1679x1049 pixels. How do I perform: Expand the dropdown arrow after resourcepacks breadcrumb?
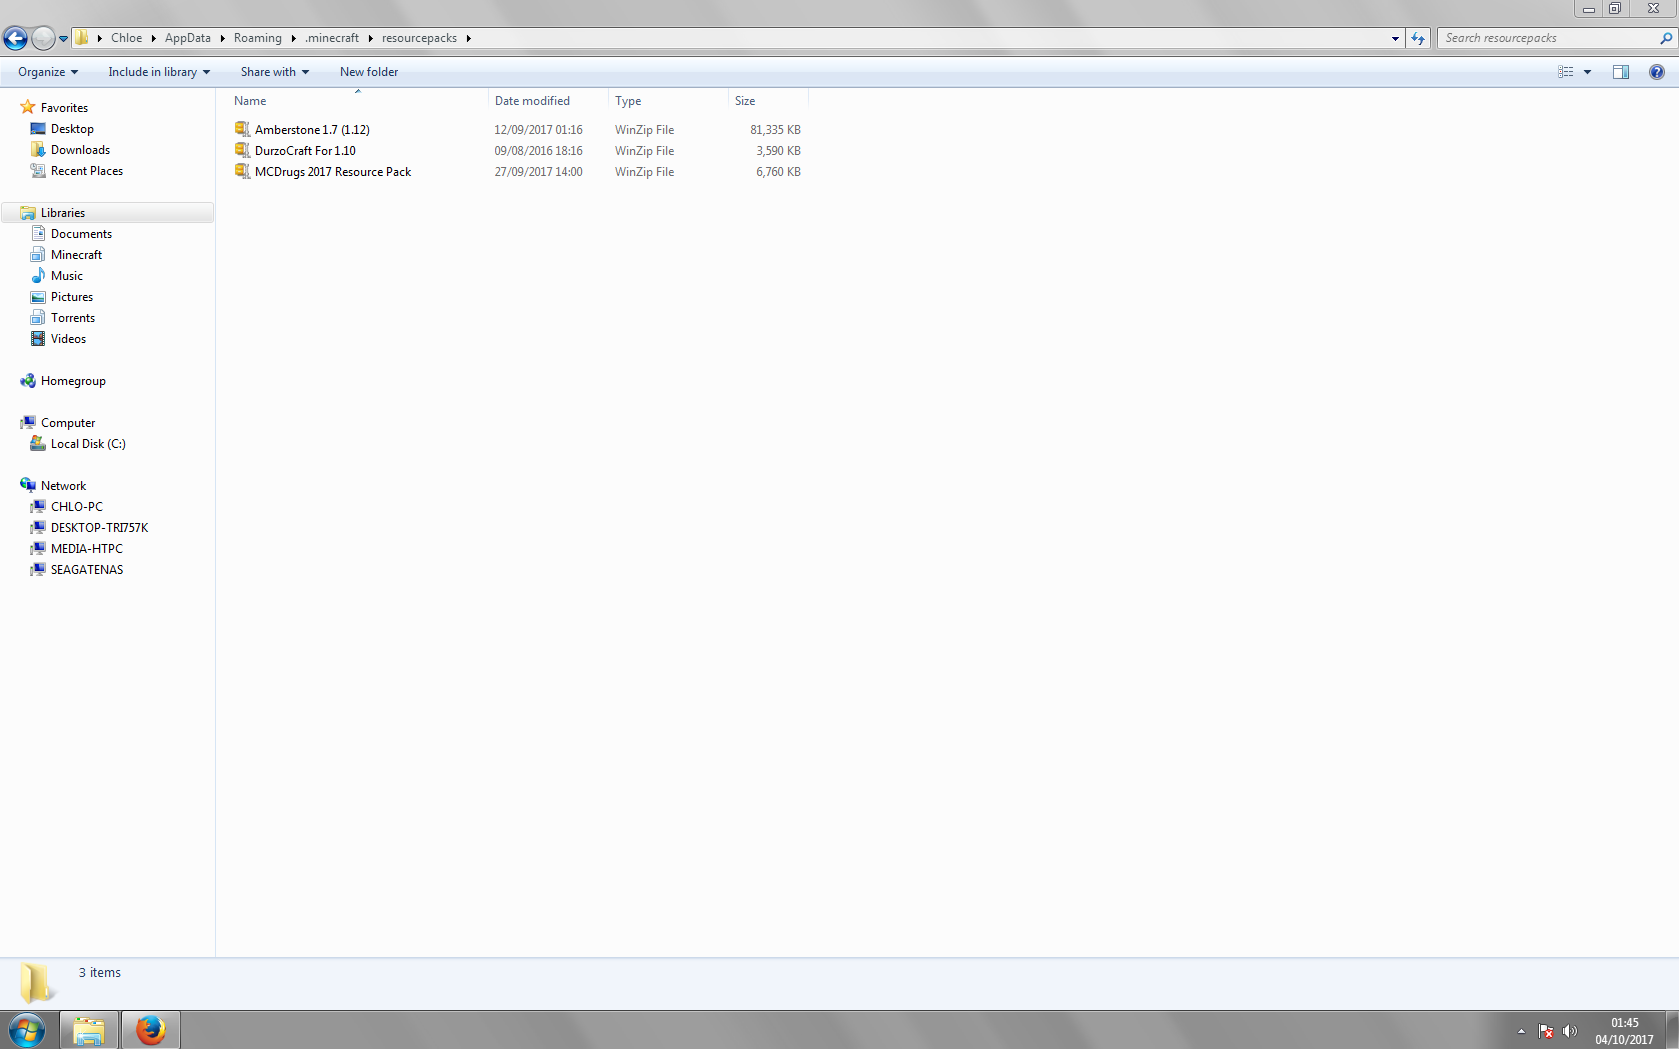[468, 38]
